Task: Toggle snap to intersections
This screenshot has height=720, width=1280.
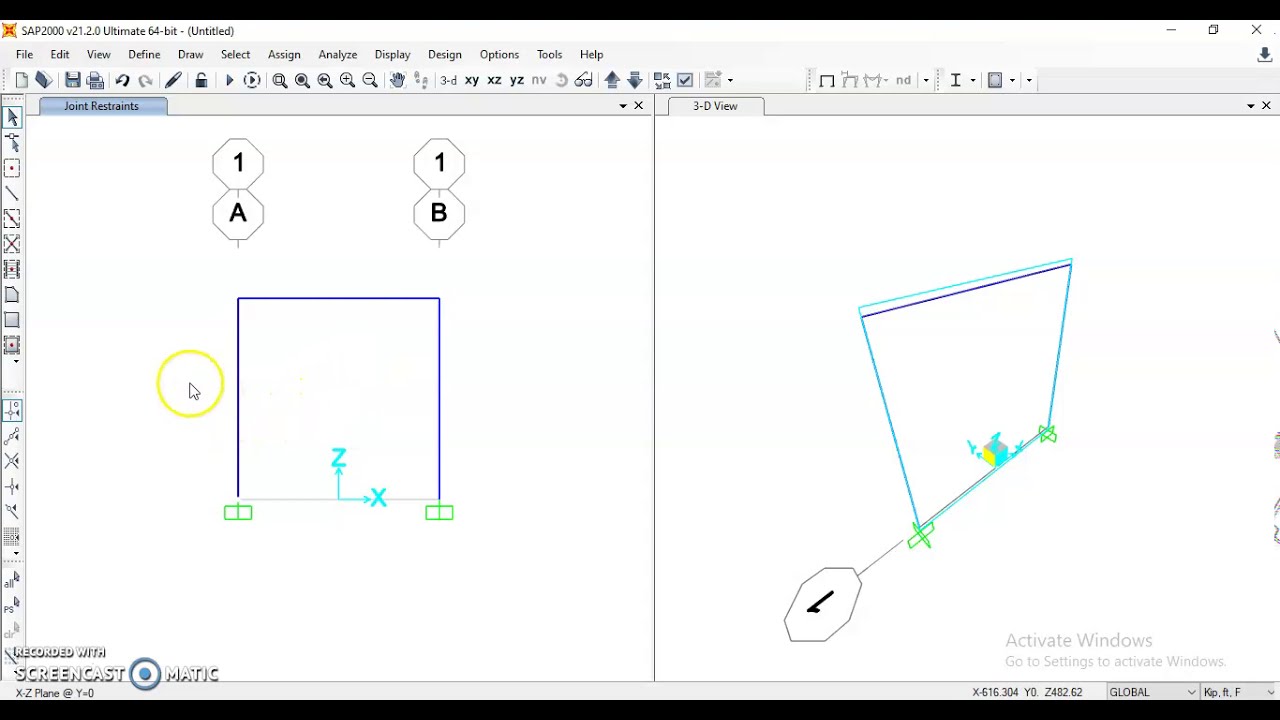Action: (12, 461)
